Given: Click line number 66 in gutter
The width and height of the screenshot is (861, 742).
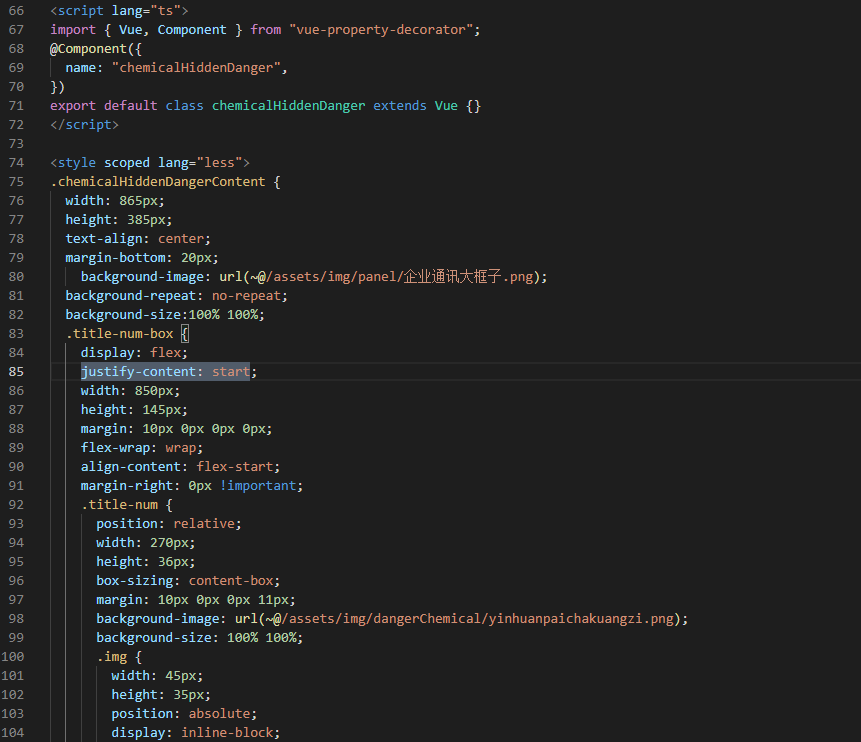Looking at the screenshot, I should point(16,10).
